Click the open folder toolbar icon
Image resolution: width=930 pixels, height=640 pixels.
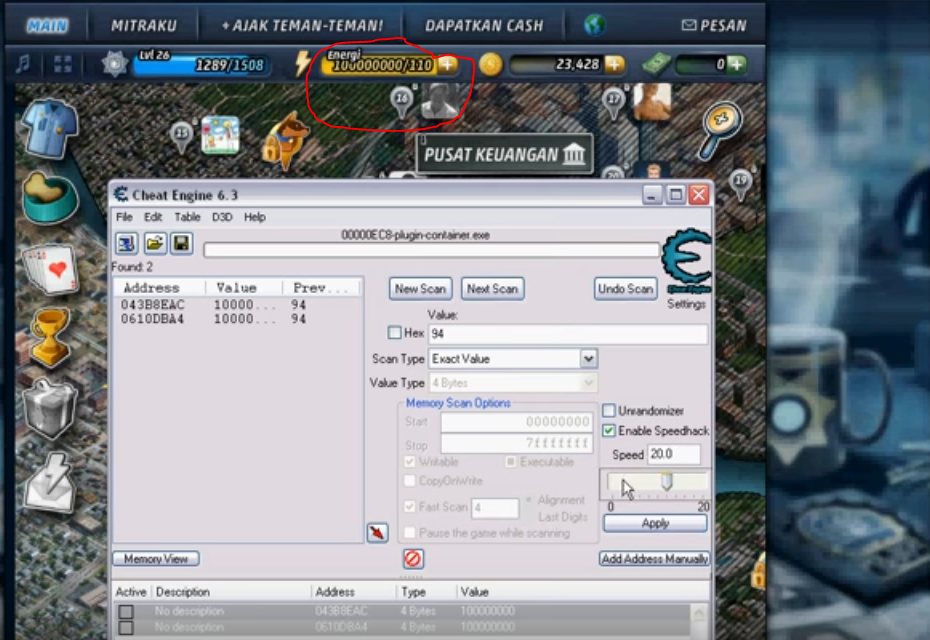(x=154, y=243)
